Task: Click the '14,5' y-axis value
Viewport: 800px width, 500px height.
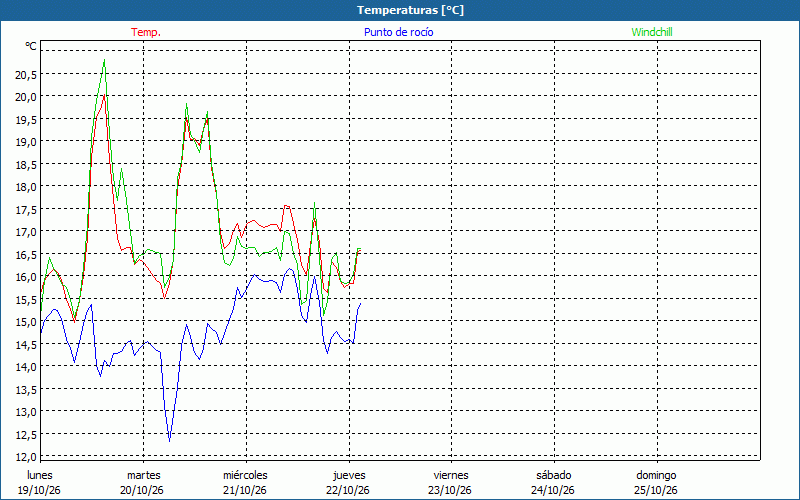Action: 26,344
